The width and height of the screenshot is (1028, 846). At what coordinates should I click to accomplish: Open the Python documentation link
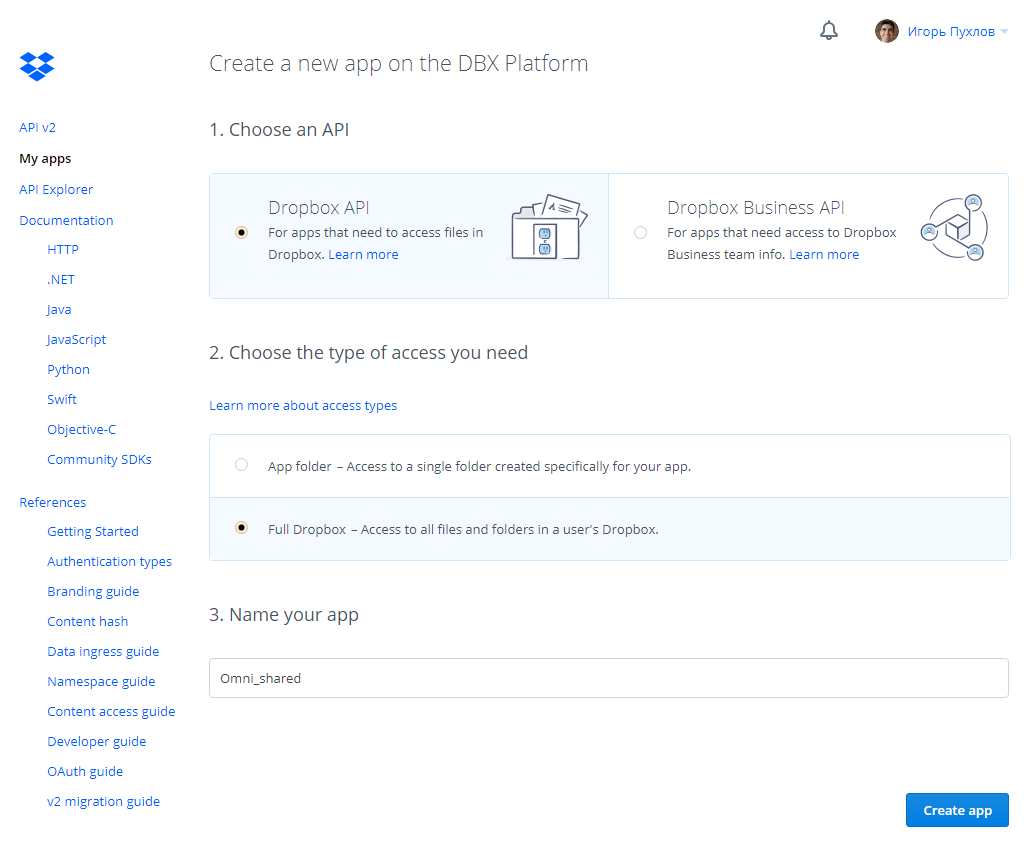[x=68, y=370]
